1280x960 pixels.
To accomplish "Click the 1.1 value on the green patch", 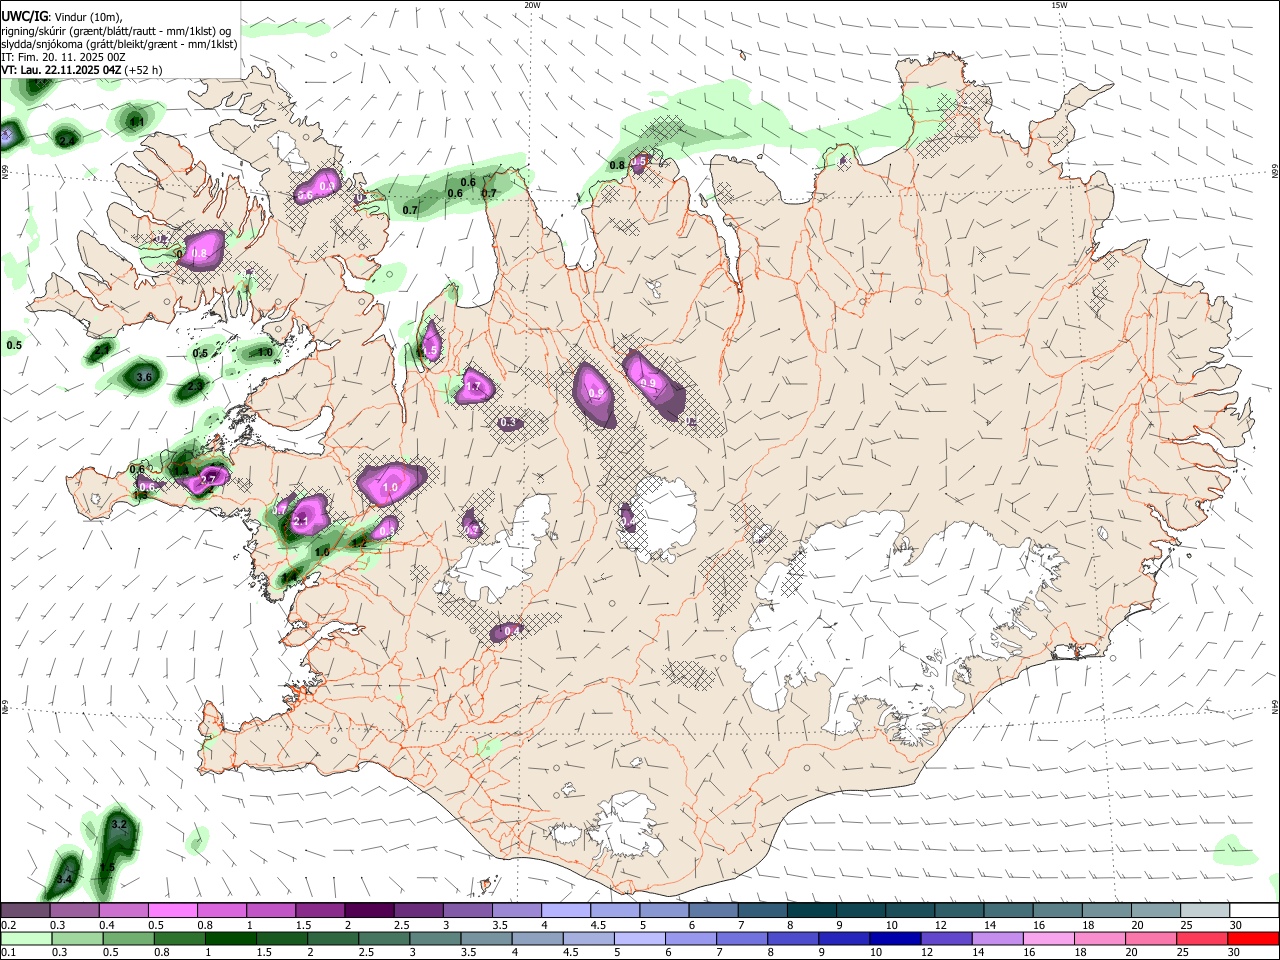I will pyautogui.click(x=137, y=122).
